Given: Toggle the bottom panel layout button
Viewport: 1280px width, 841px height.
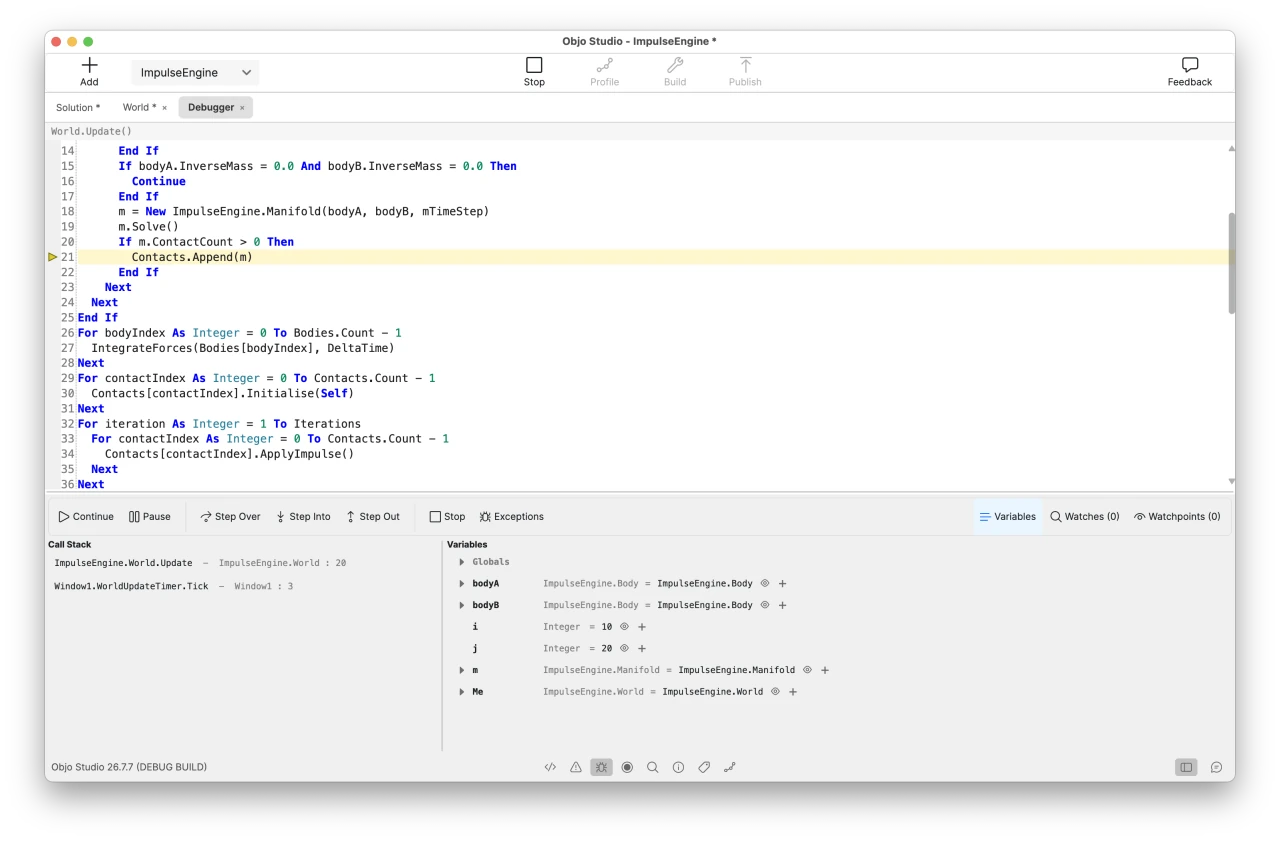Looking at the screenshot, I should [1186, 768].
